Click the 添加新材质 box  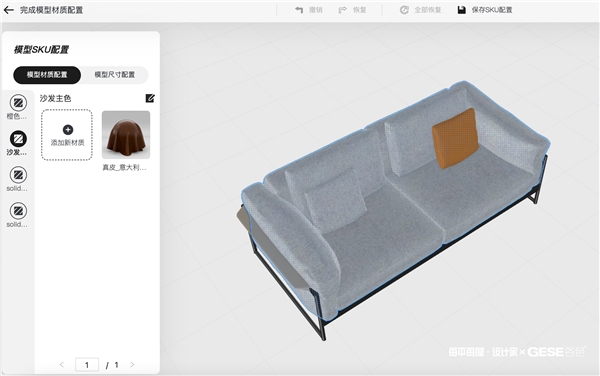coord(67,135)
